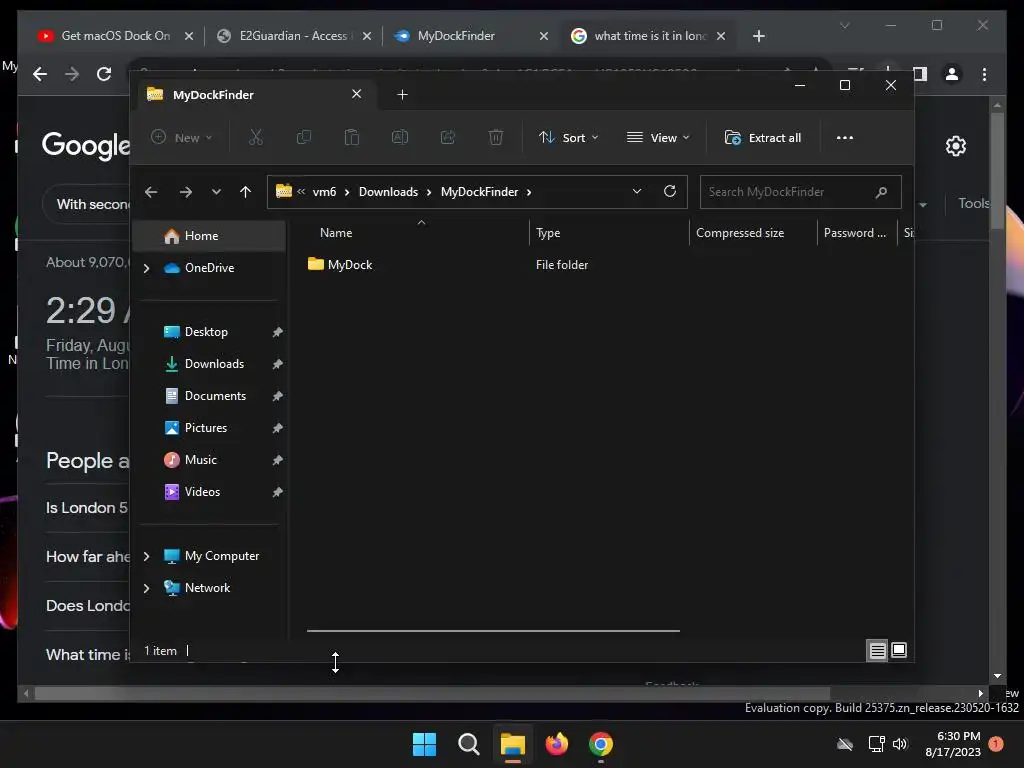
Task: Click Extract all button
Action: coord(763,138)
